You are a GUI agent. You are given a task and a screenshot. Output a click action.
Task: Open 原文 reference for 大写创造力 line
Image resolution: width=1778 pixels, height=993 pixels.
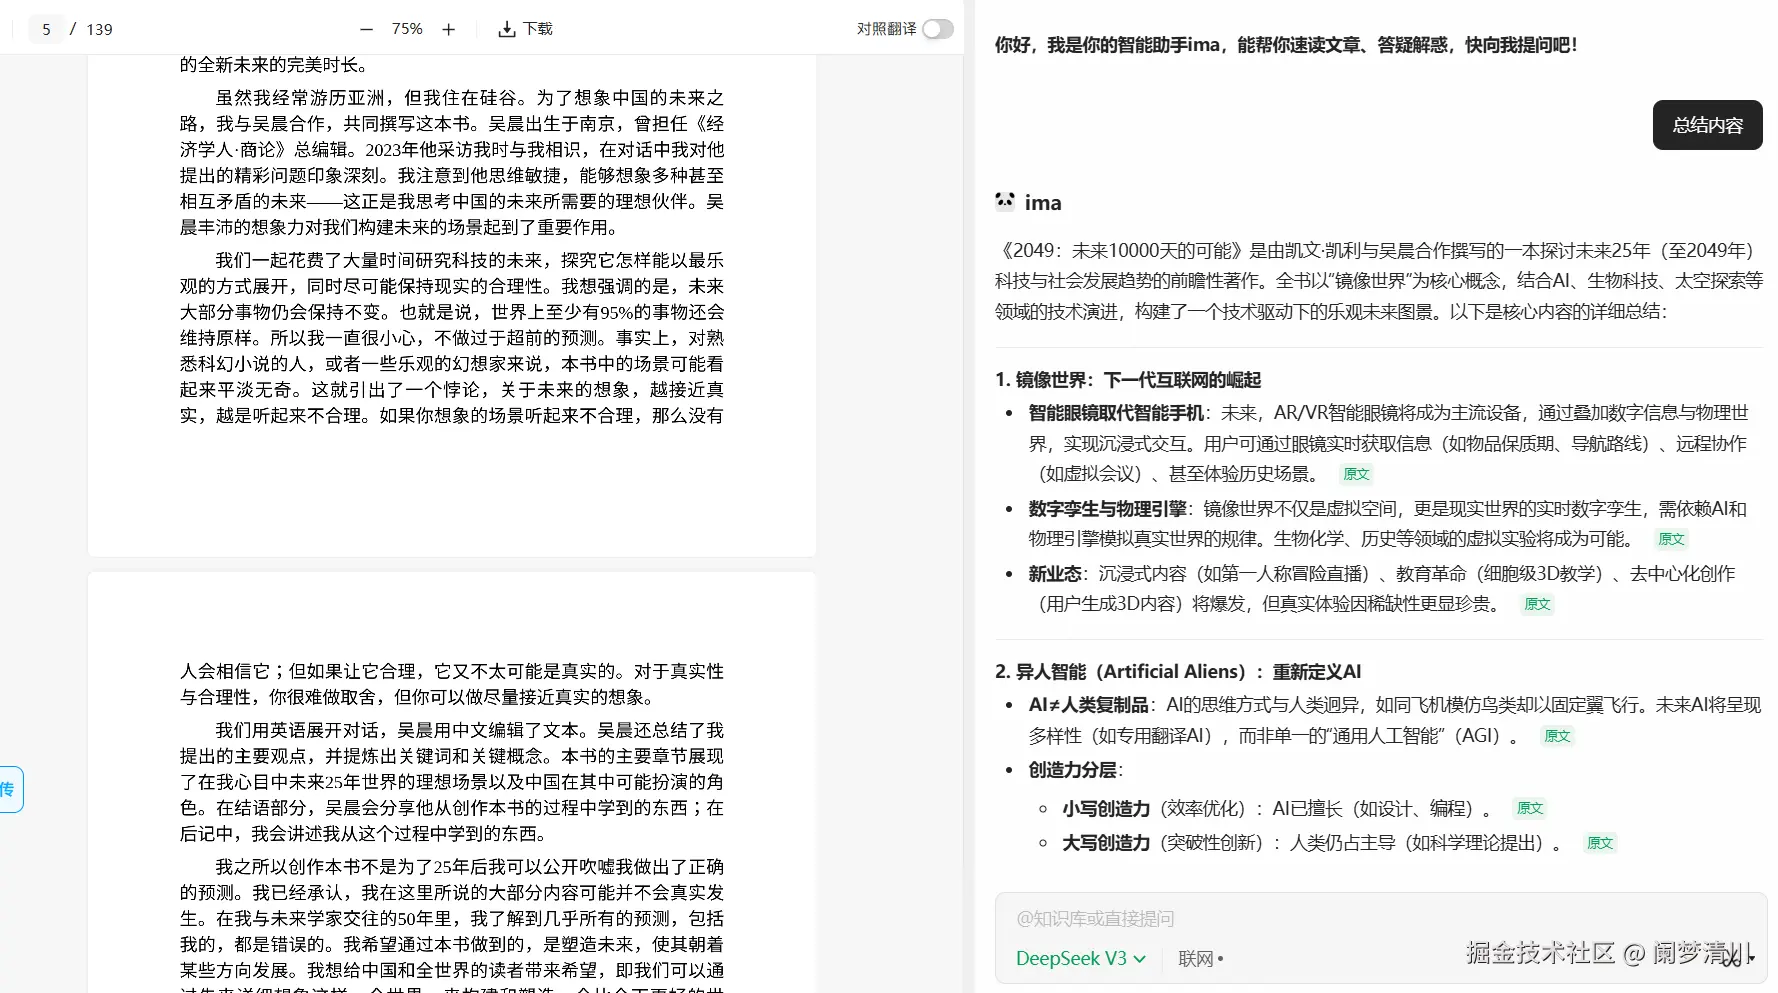click(1600, 843)
